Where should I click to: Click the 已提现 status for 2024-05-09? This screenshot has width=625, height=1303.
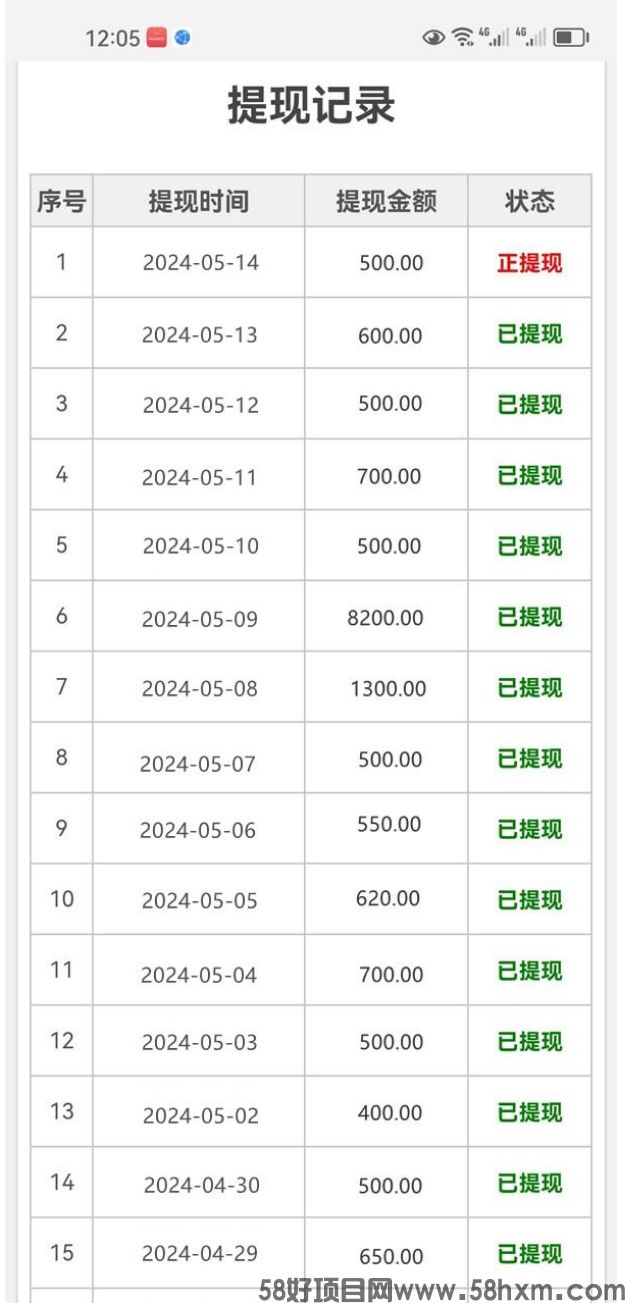[x=530, y=617]
